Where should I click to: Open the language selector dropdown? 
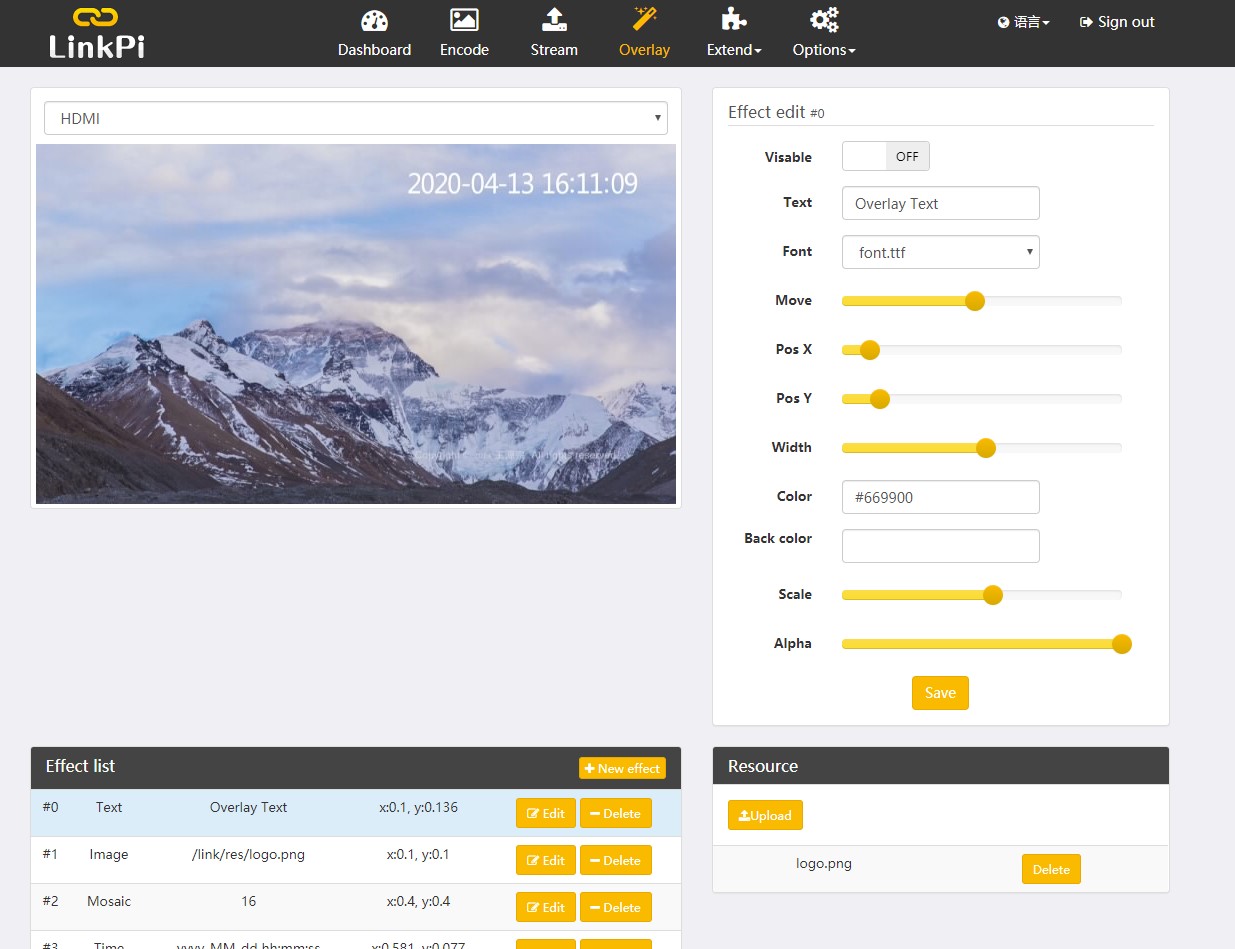(x=1024, y=22)
